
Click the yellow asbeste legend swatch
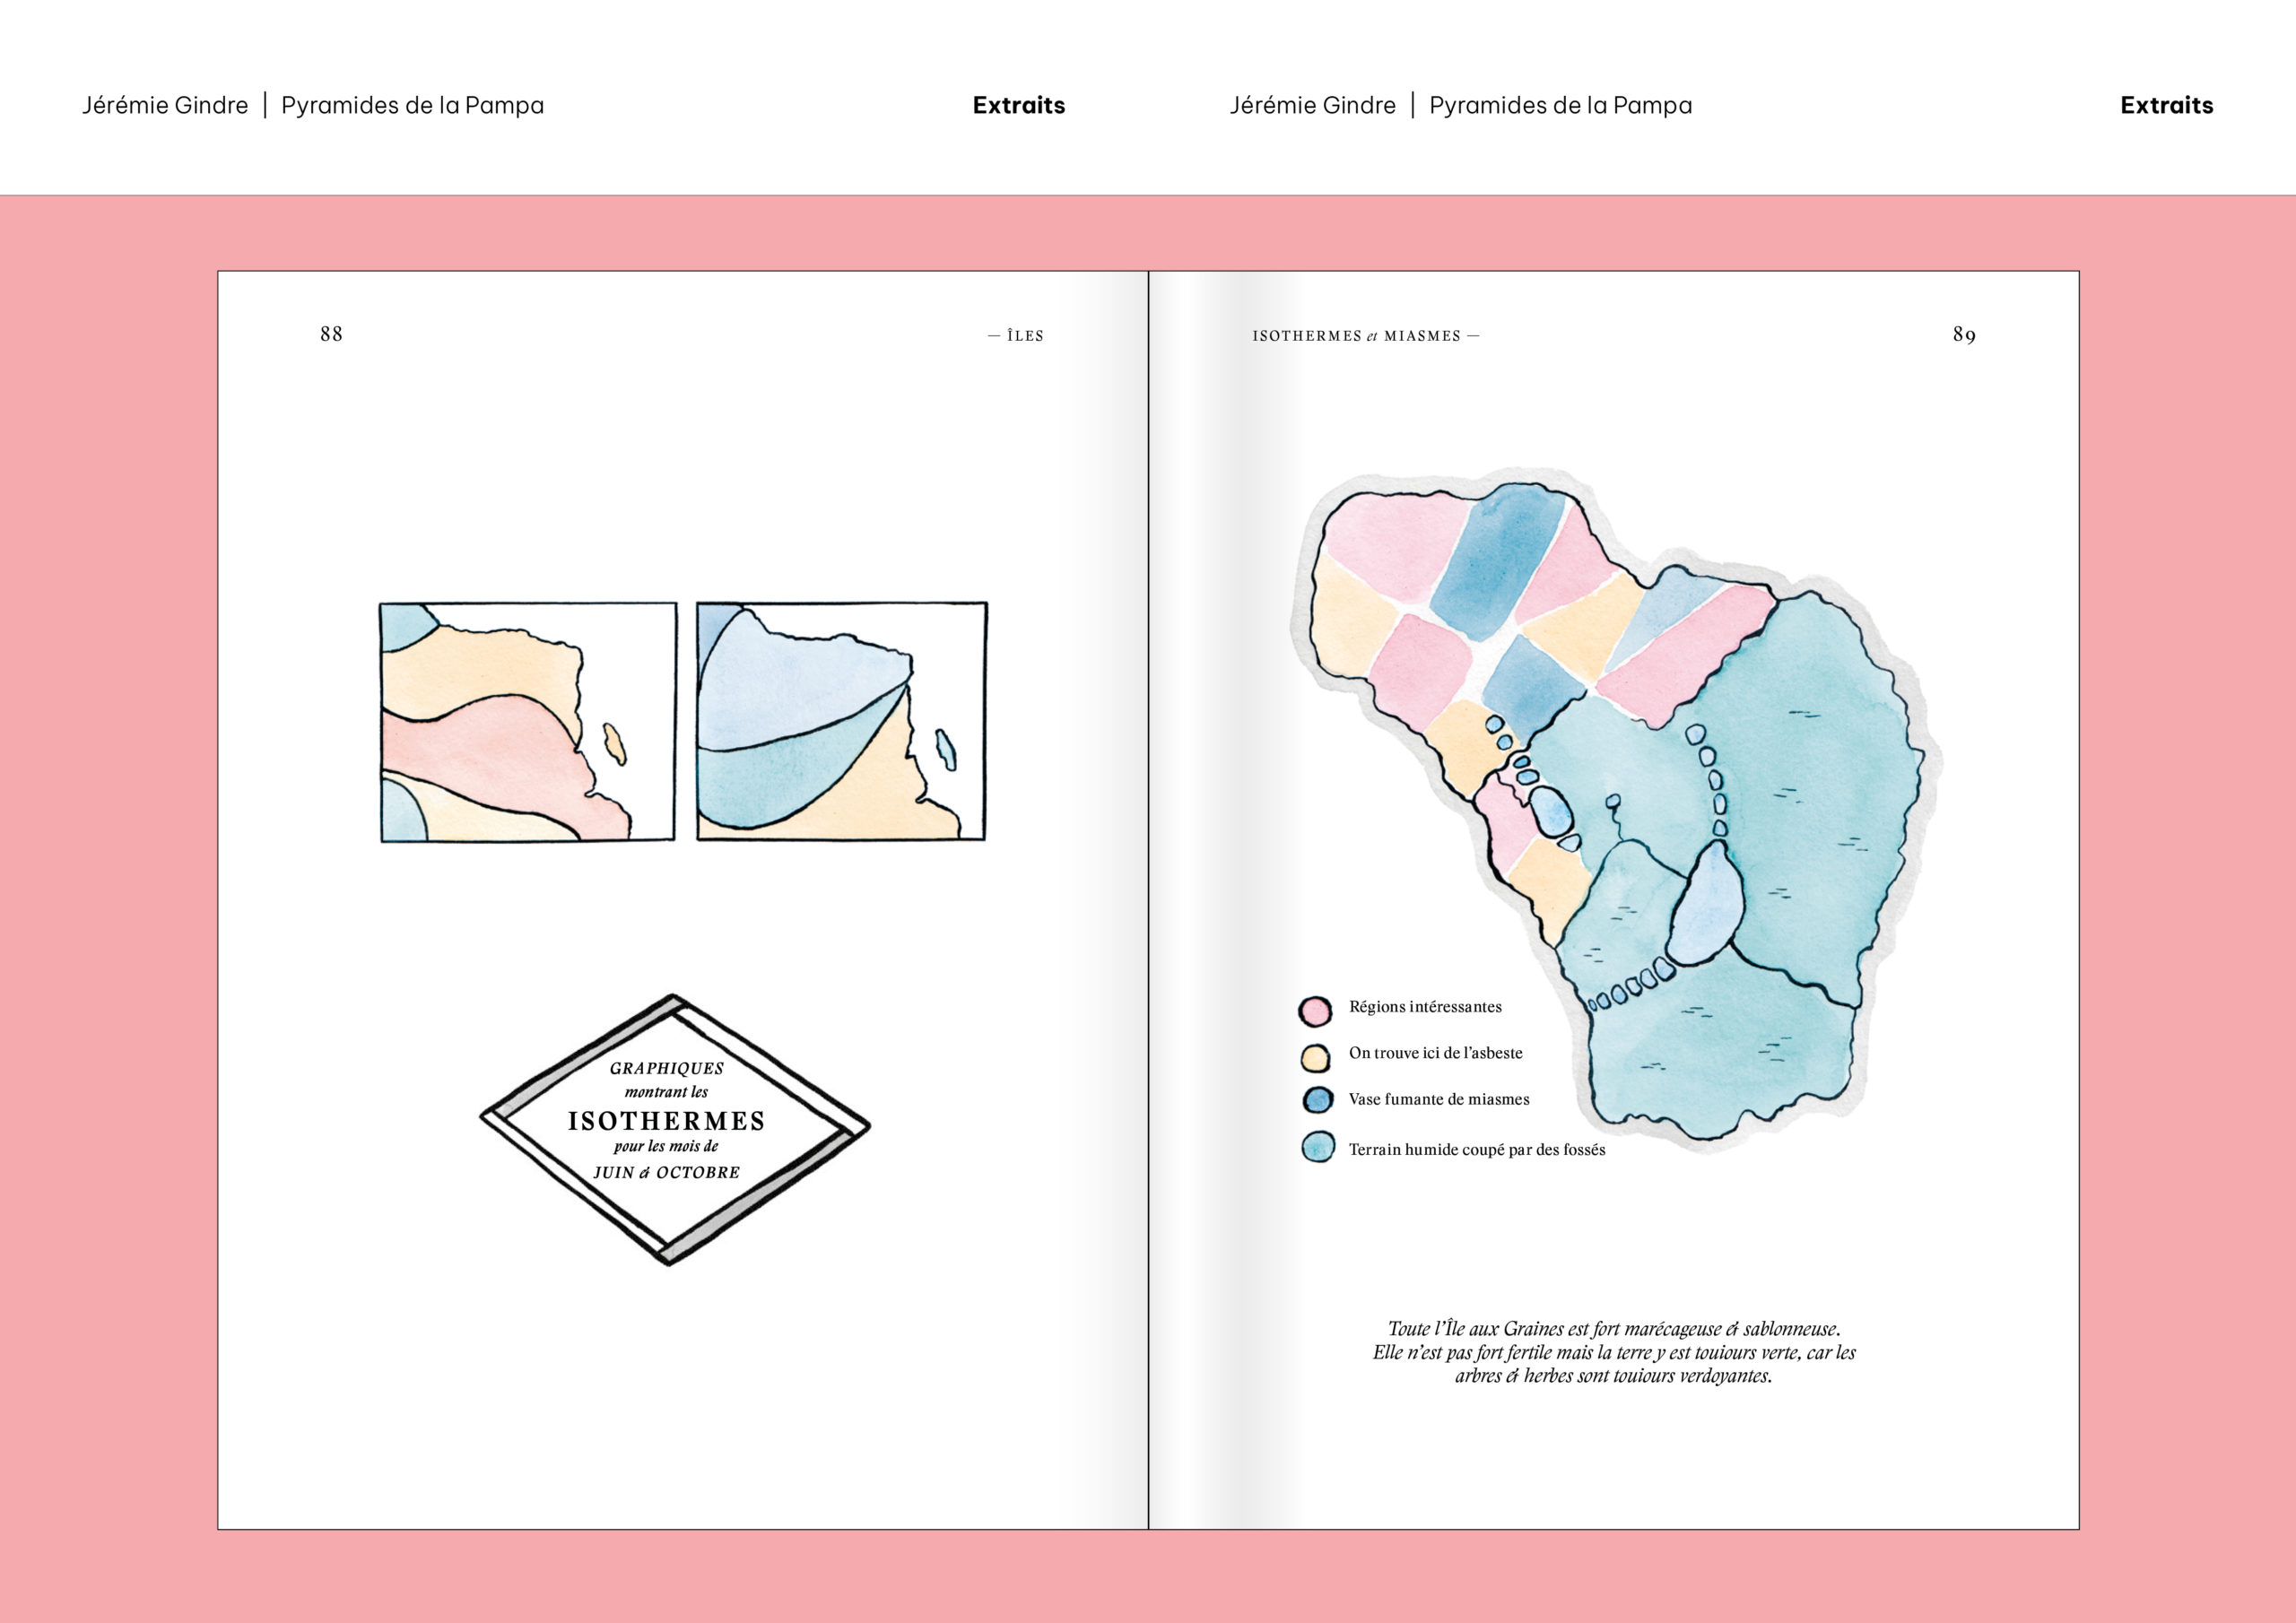(x=1315, y=1057)
